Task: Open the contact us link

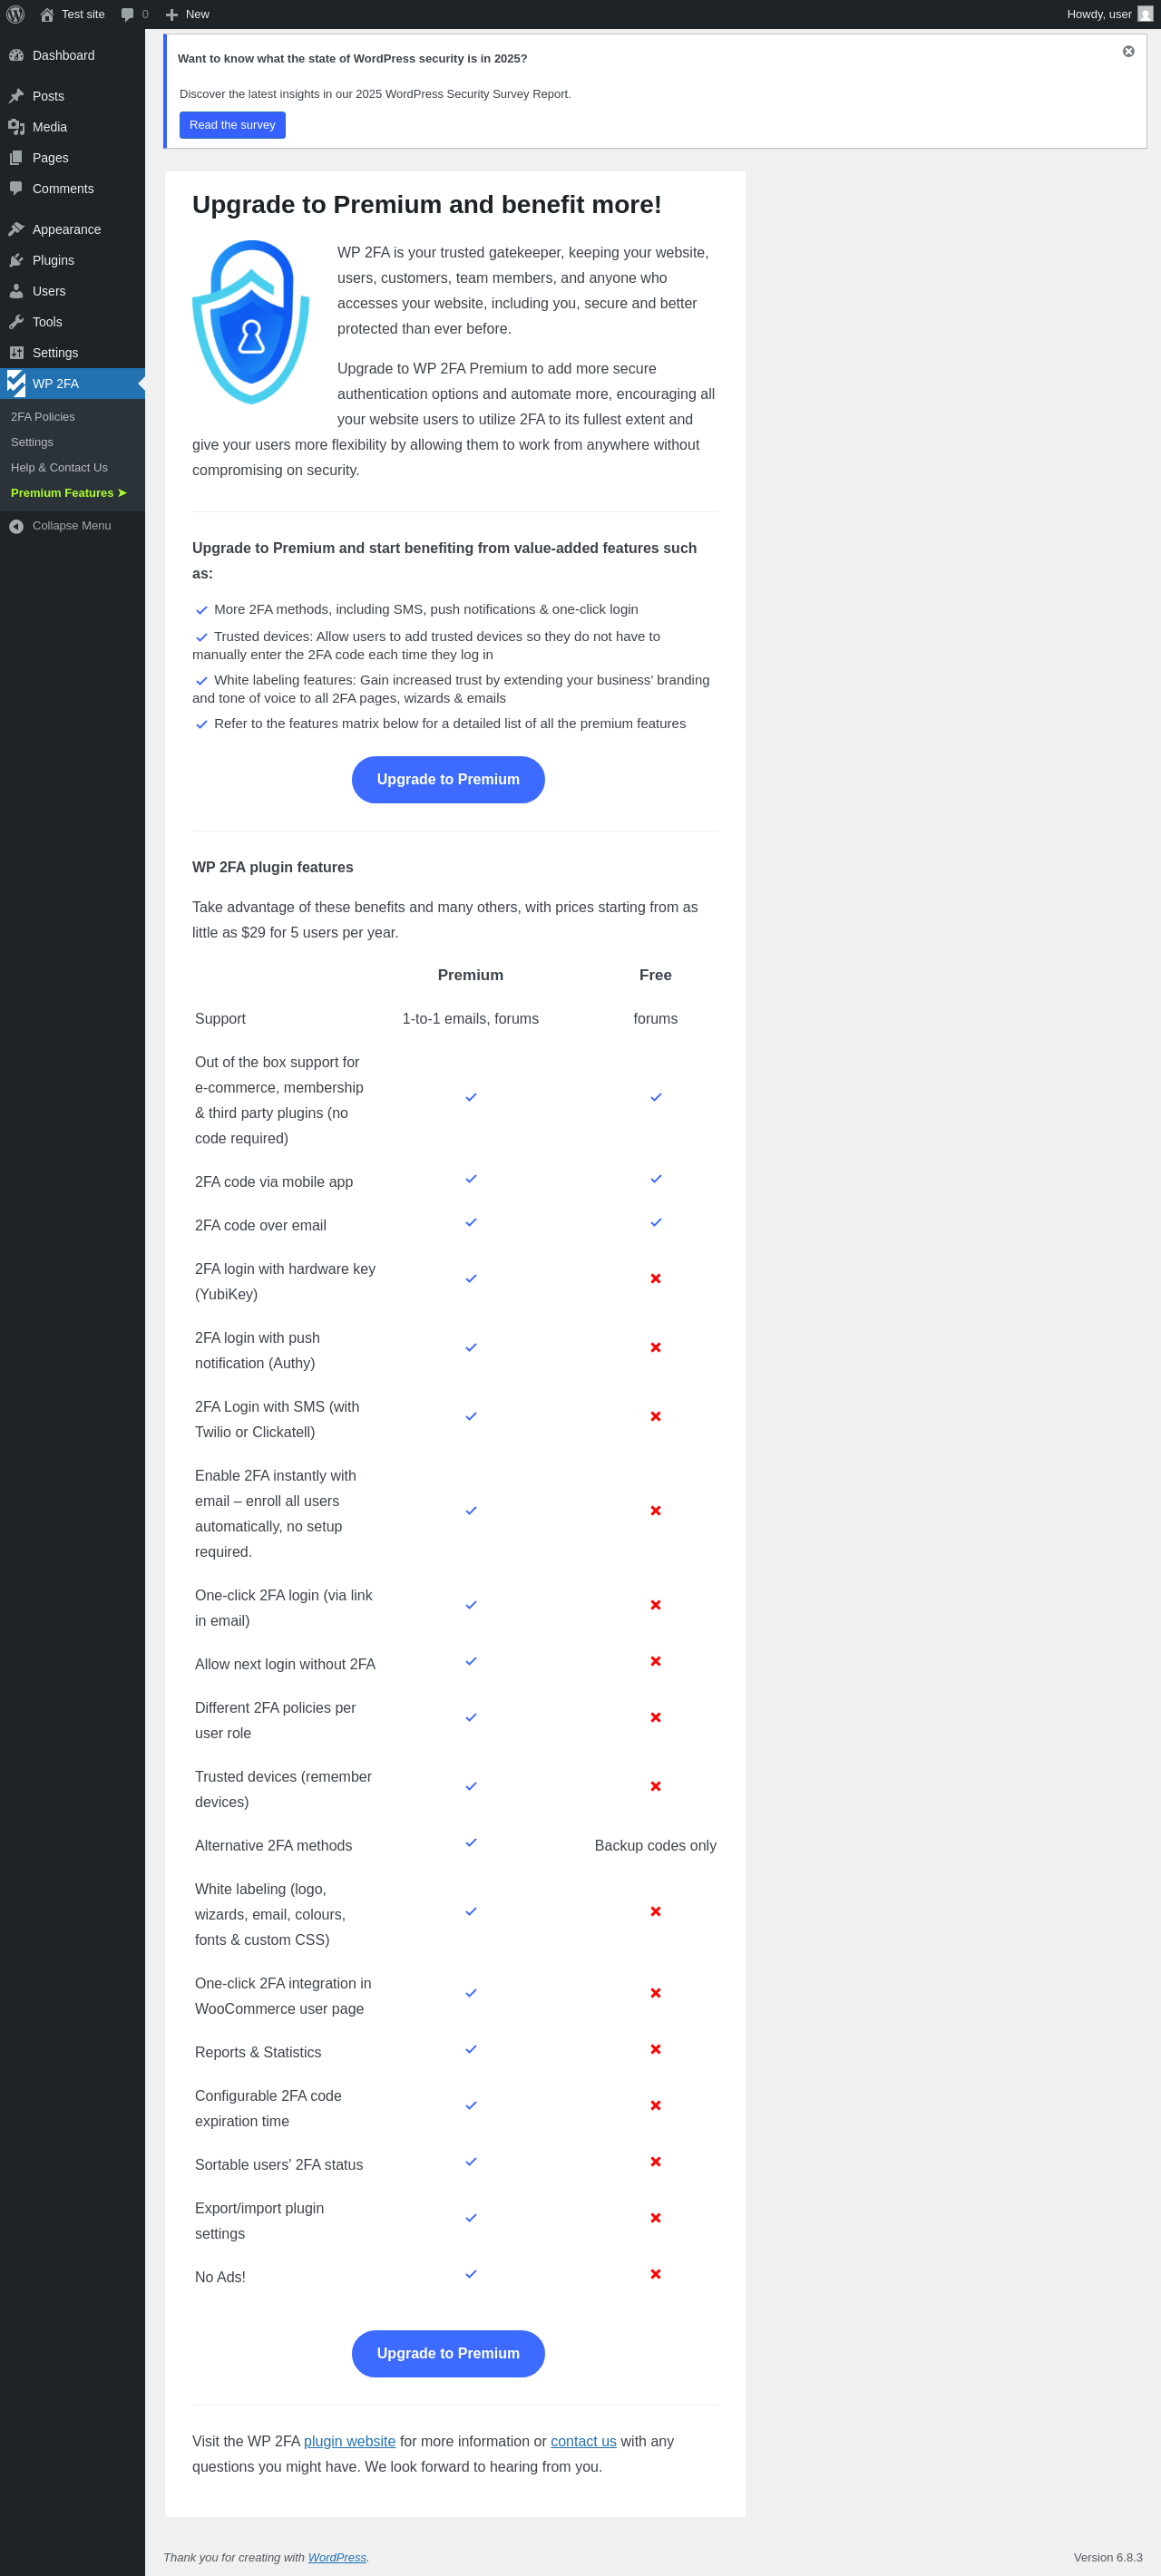Action: [583, 2441]
